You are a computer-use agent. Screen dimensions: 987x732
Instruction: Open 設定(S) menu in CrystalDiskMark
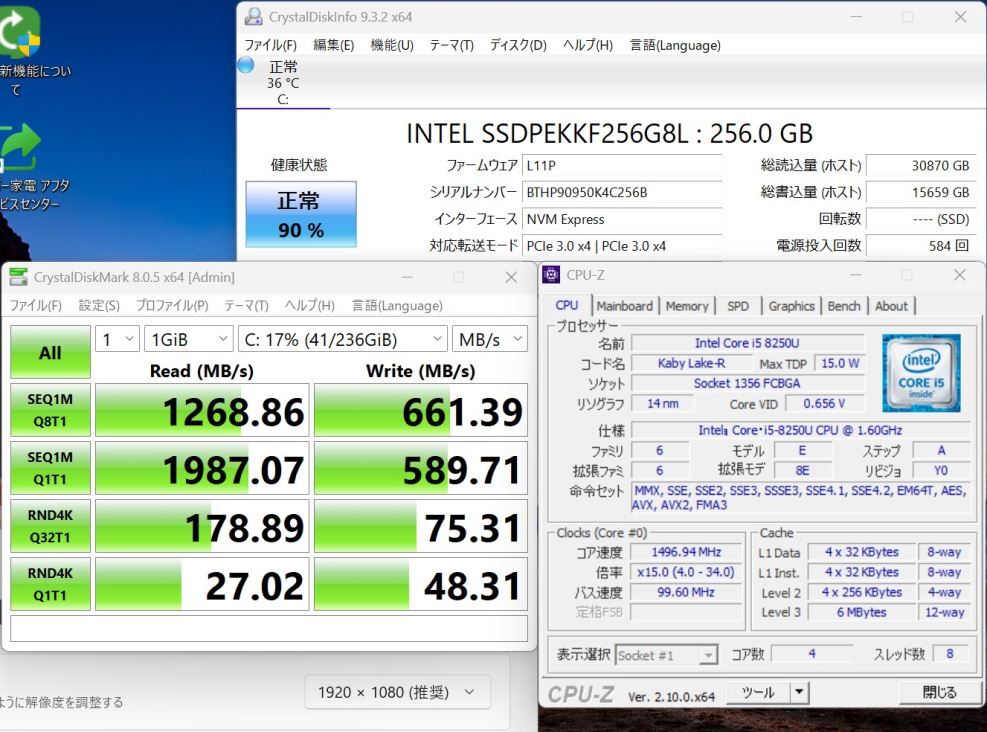click(x=99, y=305)
